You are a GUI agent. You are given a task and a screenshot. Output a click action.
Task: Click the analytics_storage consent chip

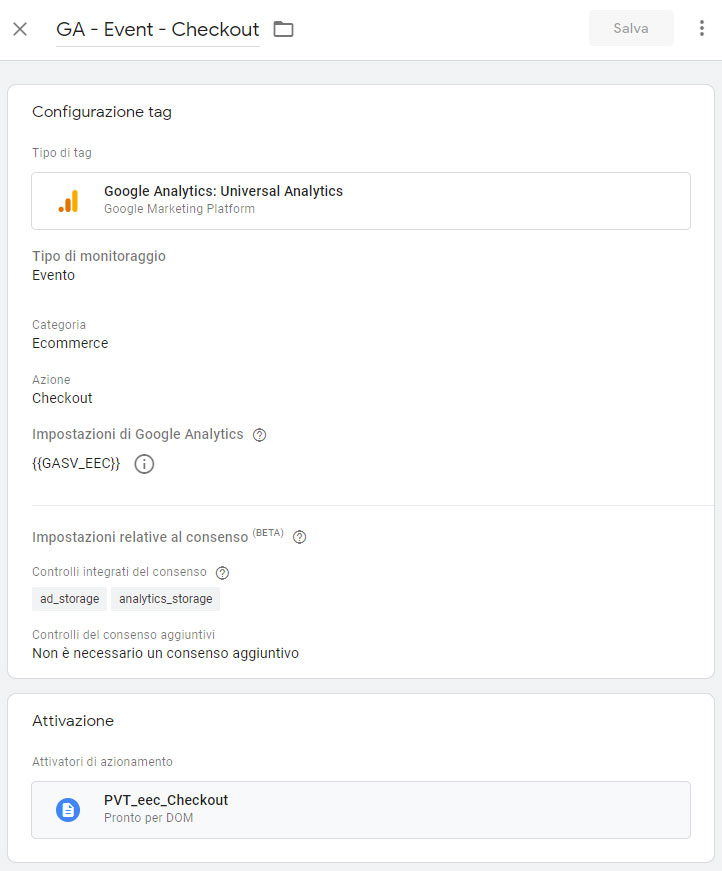tap(166, 599)
